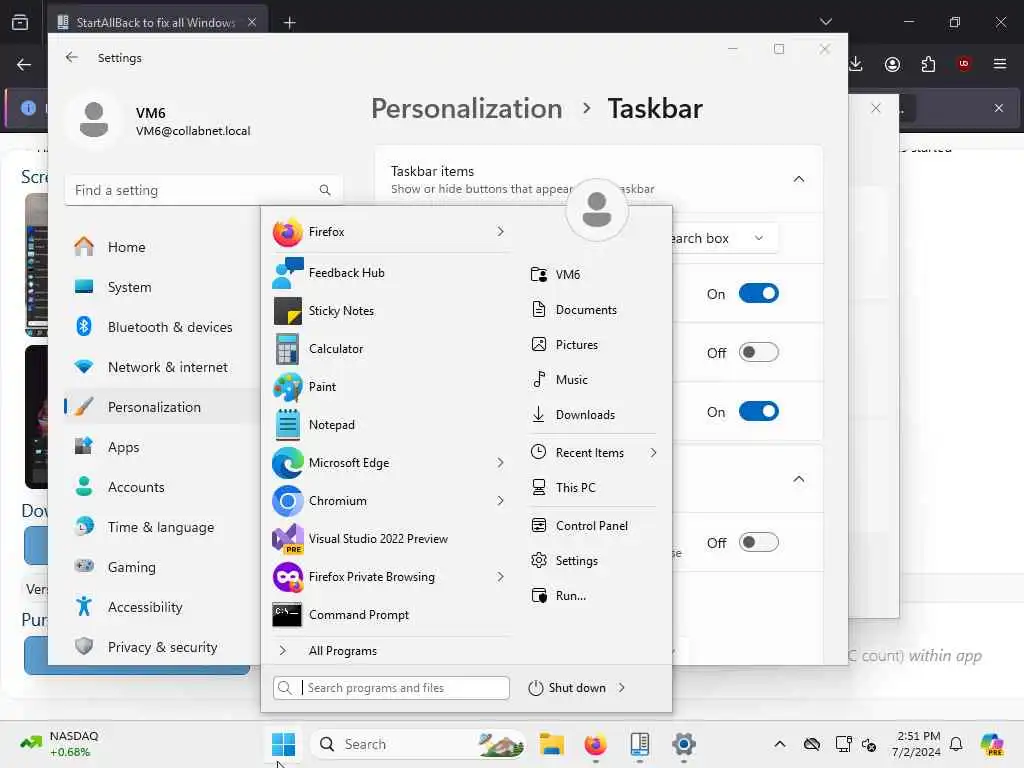Click the Copilot preview icon in tray
Viewport: 1024px width, 768px height.
pyautogui.click(x=992, y=744)
